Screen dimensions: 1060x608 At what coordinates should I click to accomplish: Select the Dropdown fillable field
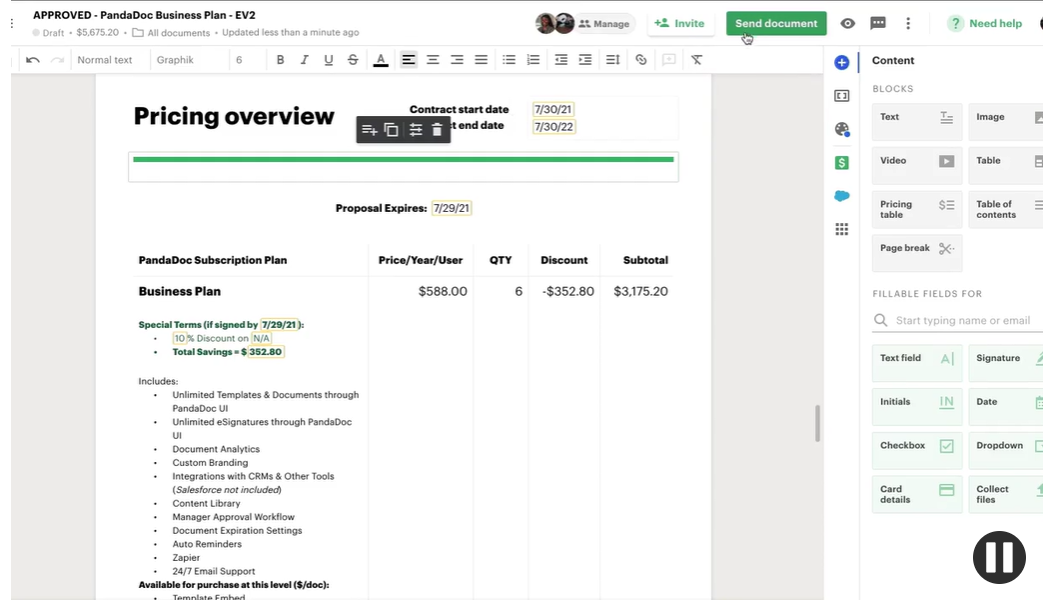coord(1006,450)
